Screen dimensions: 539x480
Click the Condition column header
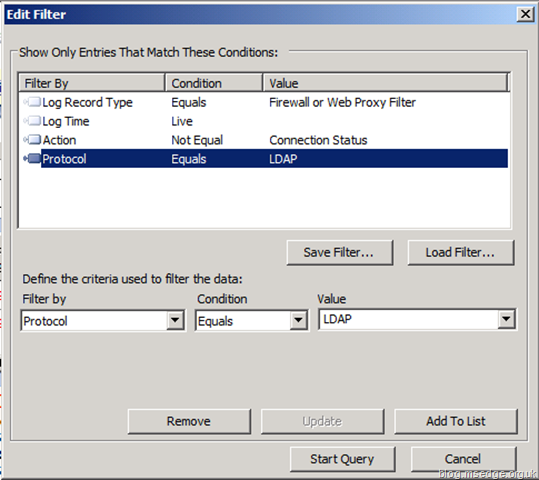click(214, 83)
